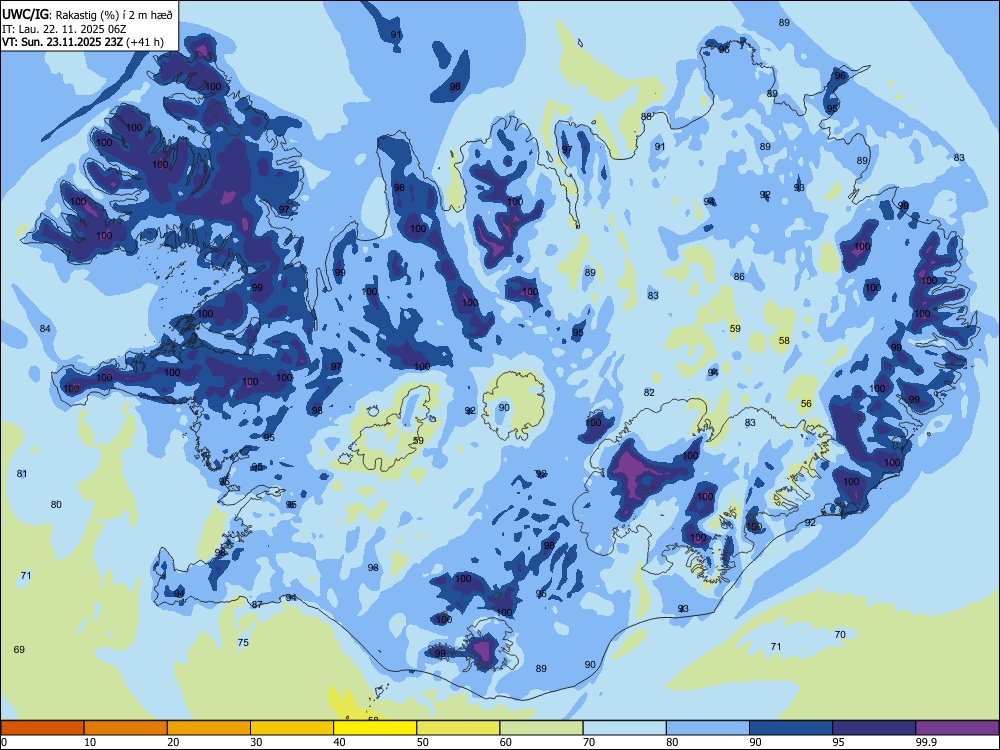
Task: Click the dark orange 0–10 legend swatch
Action: [x=42, y=728]
